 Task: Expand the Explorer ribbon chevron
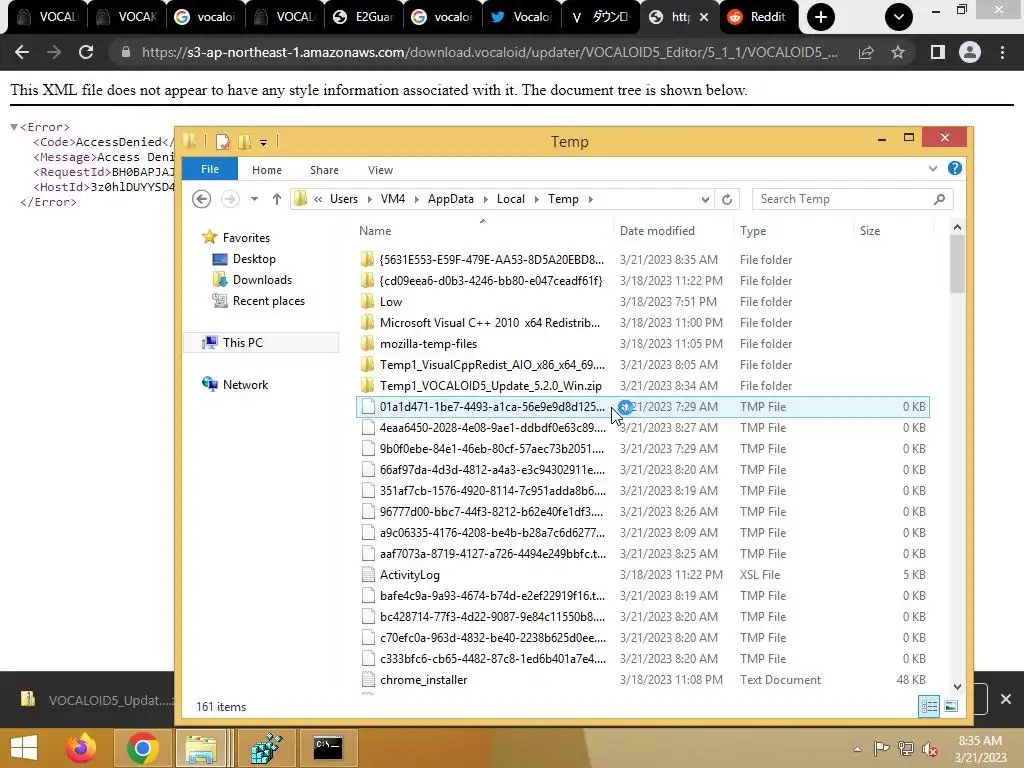click(x=933, y=168)
